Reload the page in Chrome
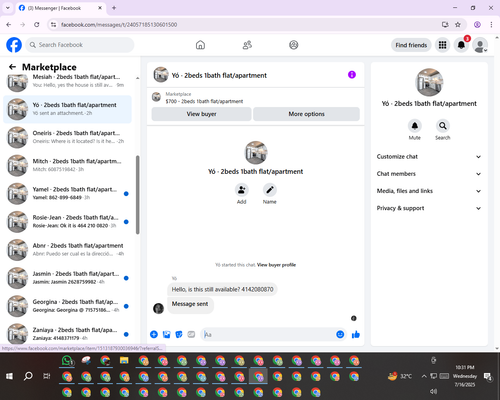Screen dimensions: 500x400 point(37,25)
